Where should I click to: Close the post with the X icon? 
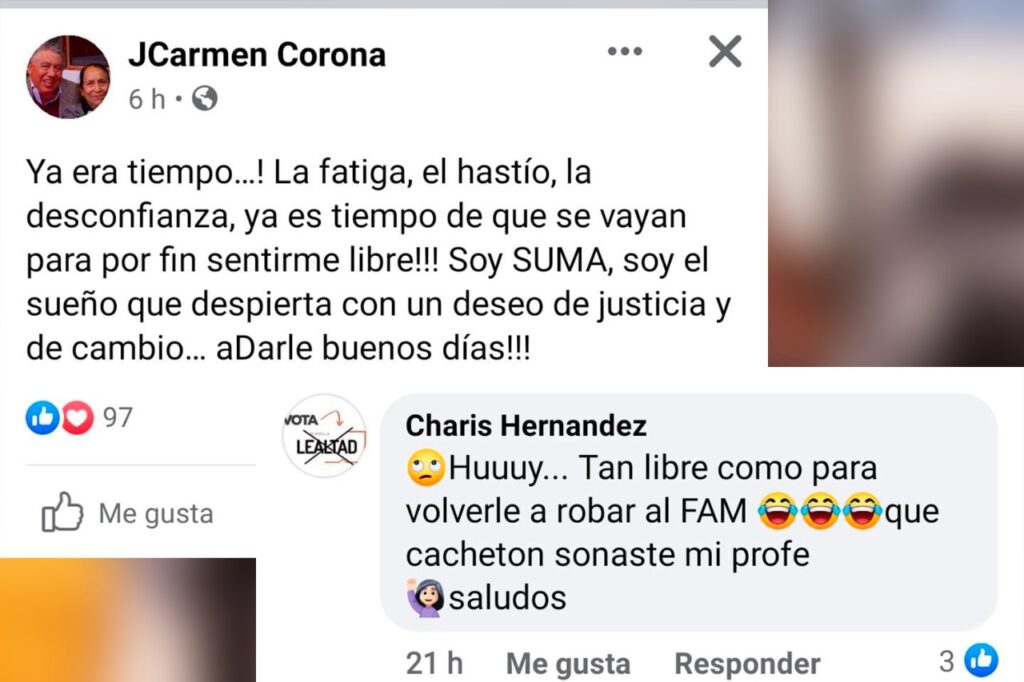pyautogui.click(x=725, y=51)
